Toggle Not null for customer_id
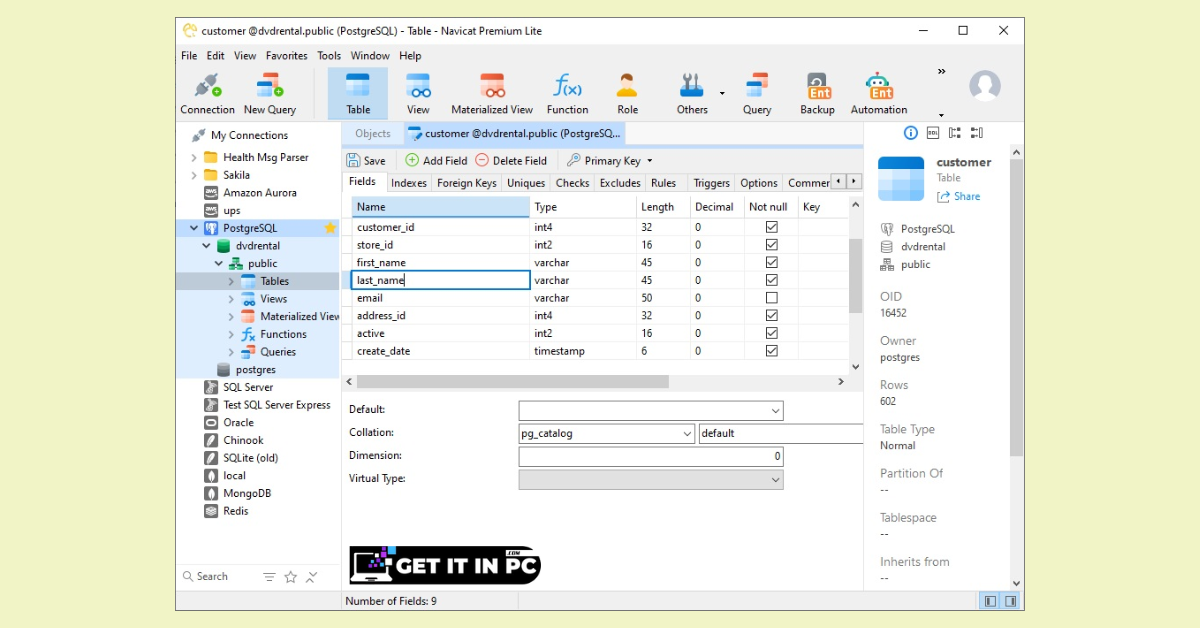Image resolution: width=1200 pixels, height=628 pixels. [x=771, y=227]
